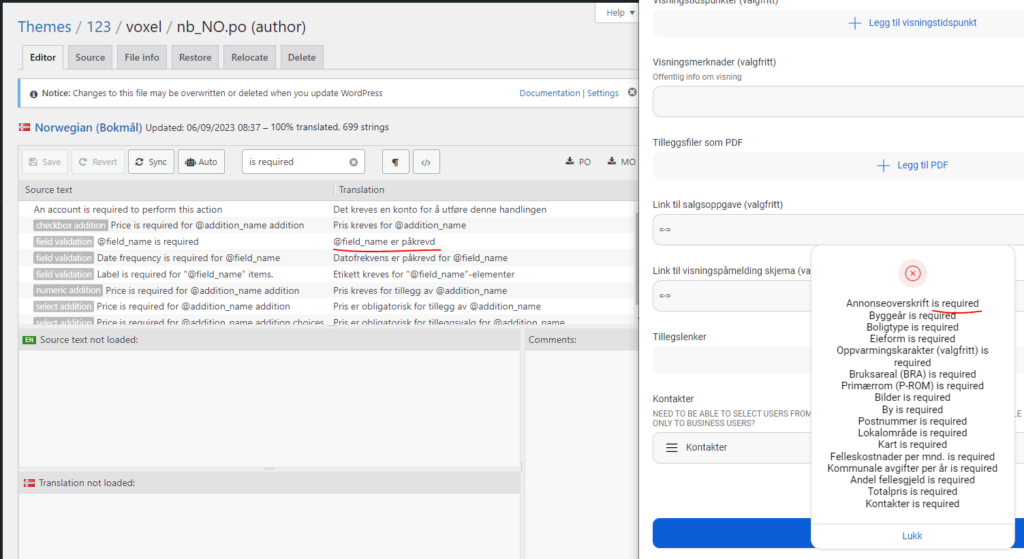Open the Editor tab
The image size is (1024, 559).
click(42, 57)
